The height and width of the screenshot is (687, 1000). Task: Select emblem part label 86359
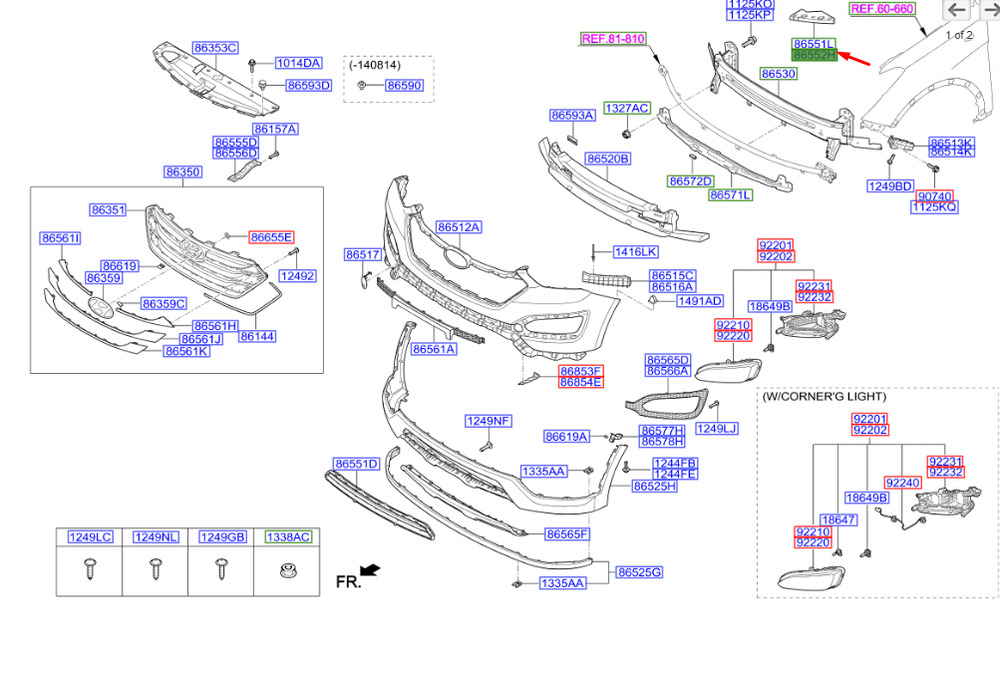point(103,278)
